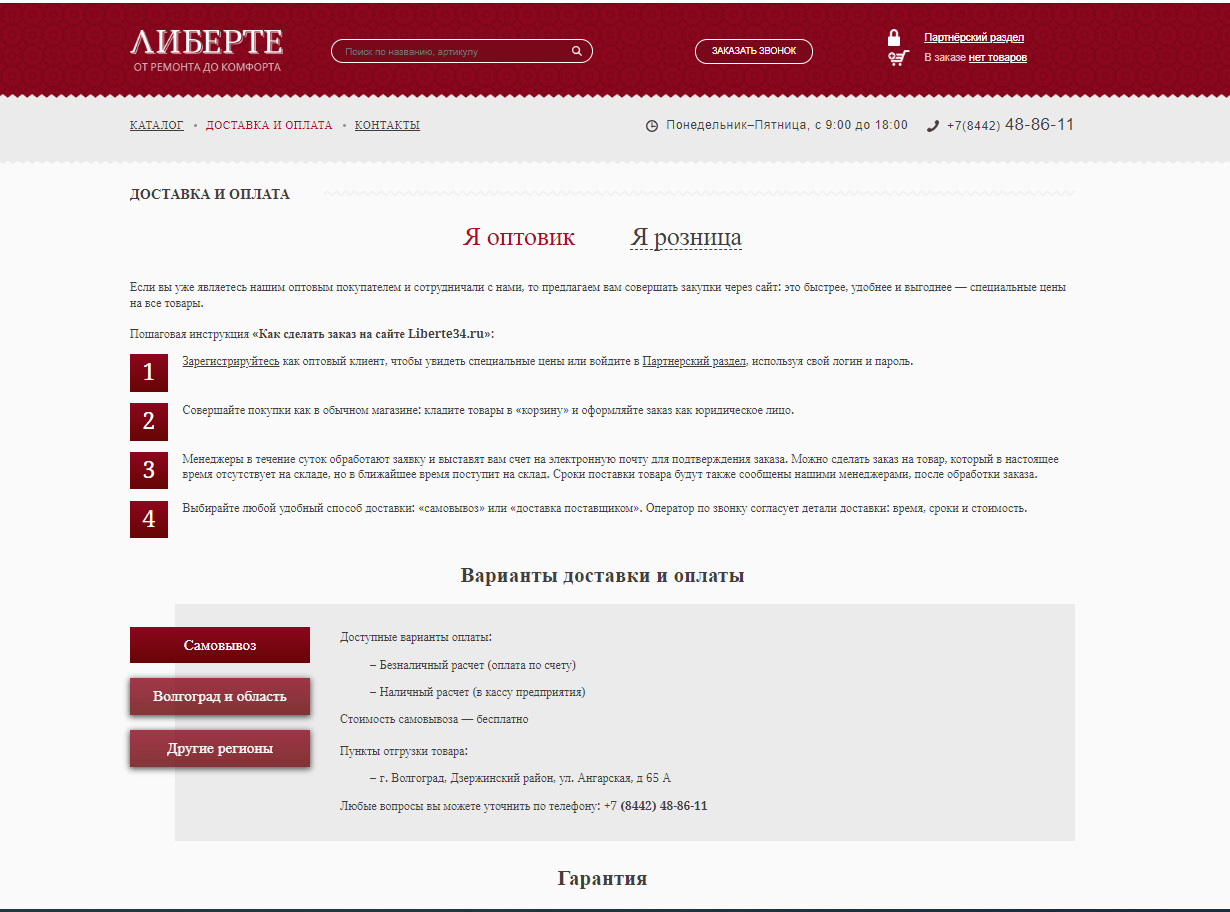Open the Партнёрский раздел header link
Image resolution: width=1230 pixels, height=912 pixels.
pos(974,38)
